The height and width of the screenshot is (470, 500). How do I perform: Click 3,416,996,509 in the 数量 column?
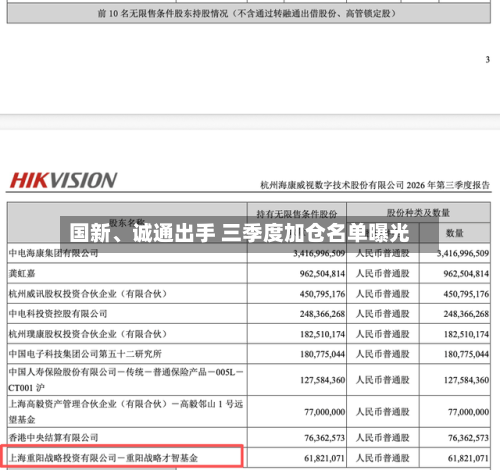463,254
